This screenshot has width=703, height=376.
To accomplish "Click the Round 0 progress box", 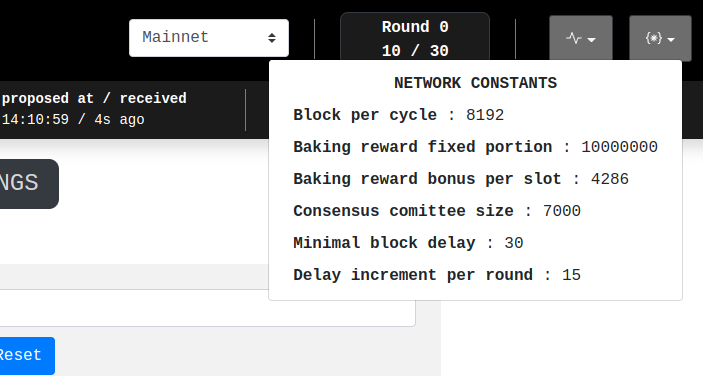I will coord(415,37).
